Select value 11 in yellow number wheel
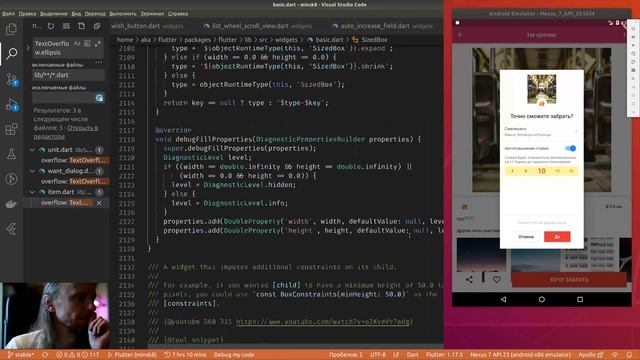Viewport: 640px width, 360px height. pyautogui.click(x=558, y=171)
